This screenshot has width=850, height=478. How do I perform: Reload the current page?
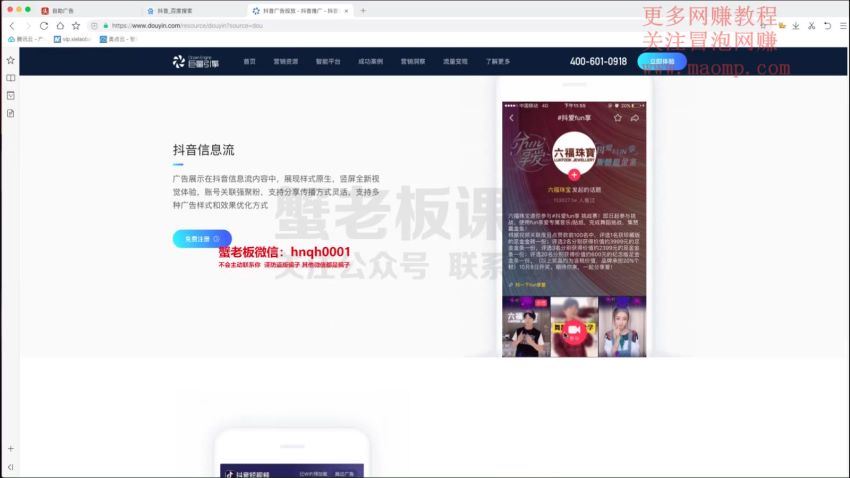pyautogui.click(x=44, y=25)
